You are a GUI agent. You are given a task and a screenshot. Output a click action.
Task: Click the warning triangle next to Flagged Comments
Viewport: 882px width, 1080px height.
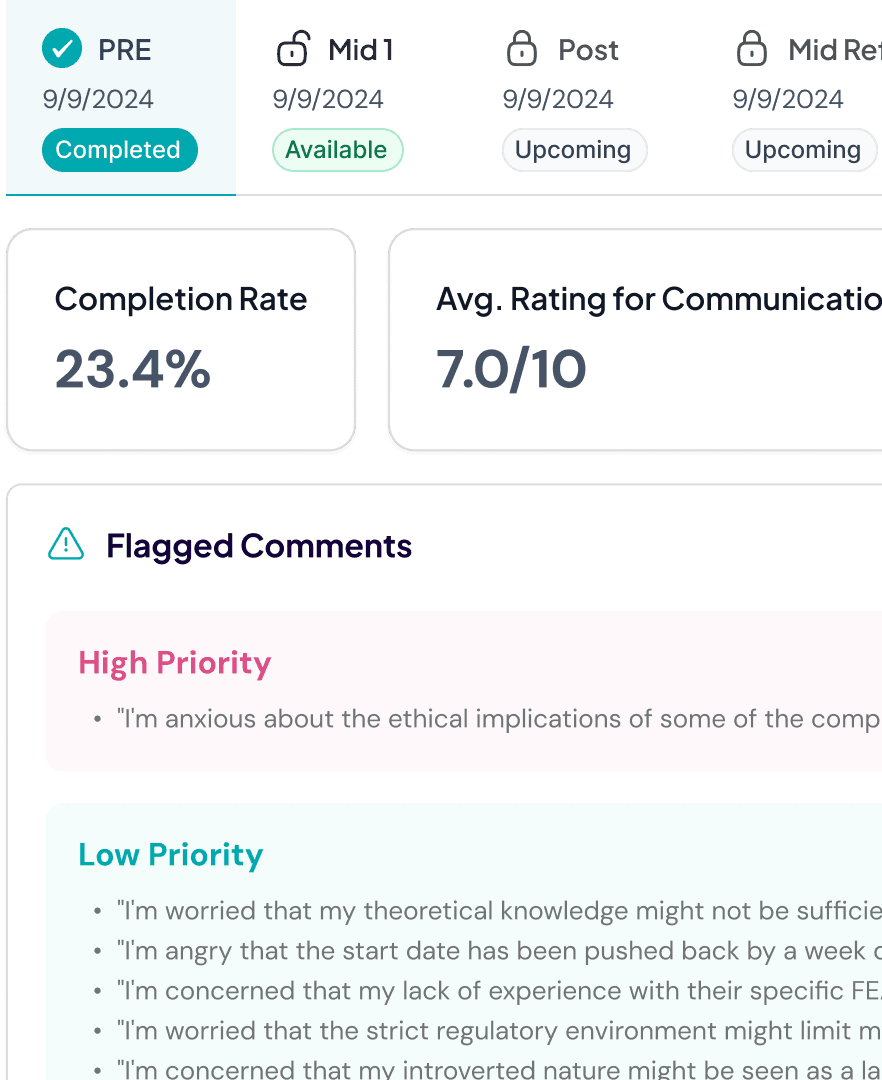point(65,546)
